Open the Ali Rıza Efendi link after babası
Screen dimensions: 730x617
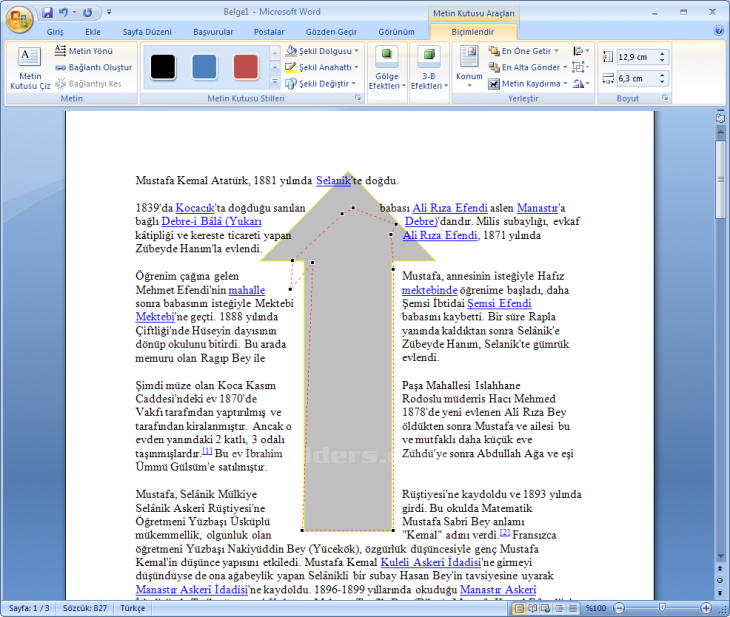[450, 208]
